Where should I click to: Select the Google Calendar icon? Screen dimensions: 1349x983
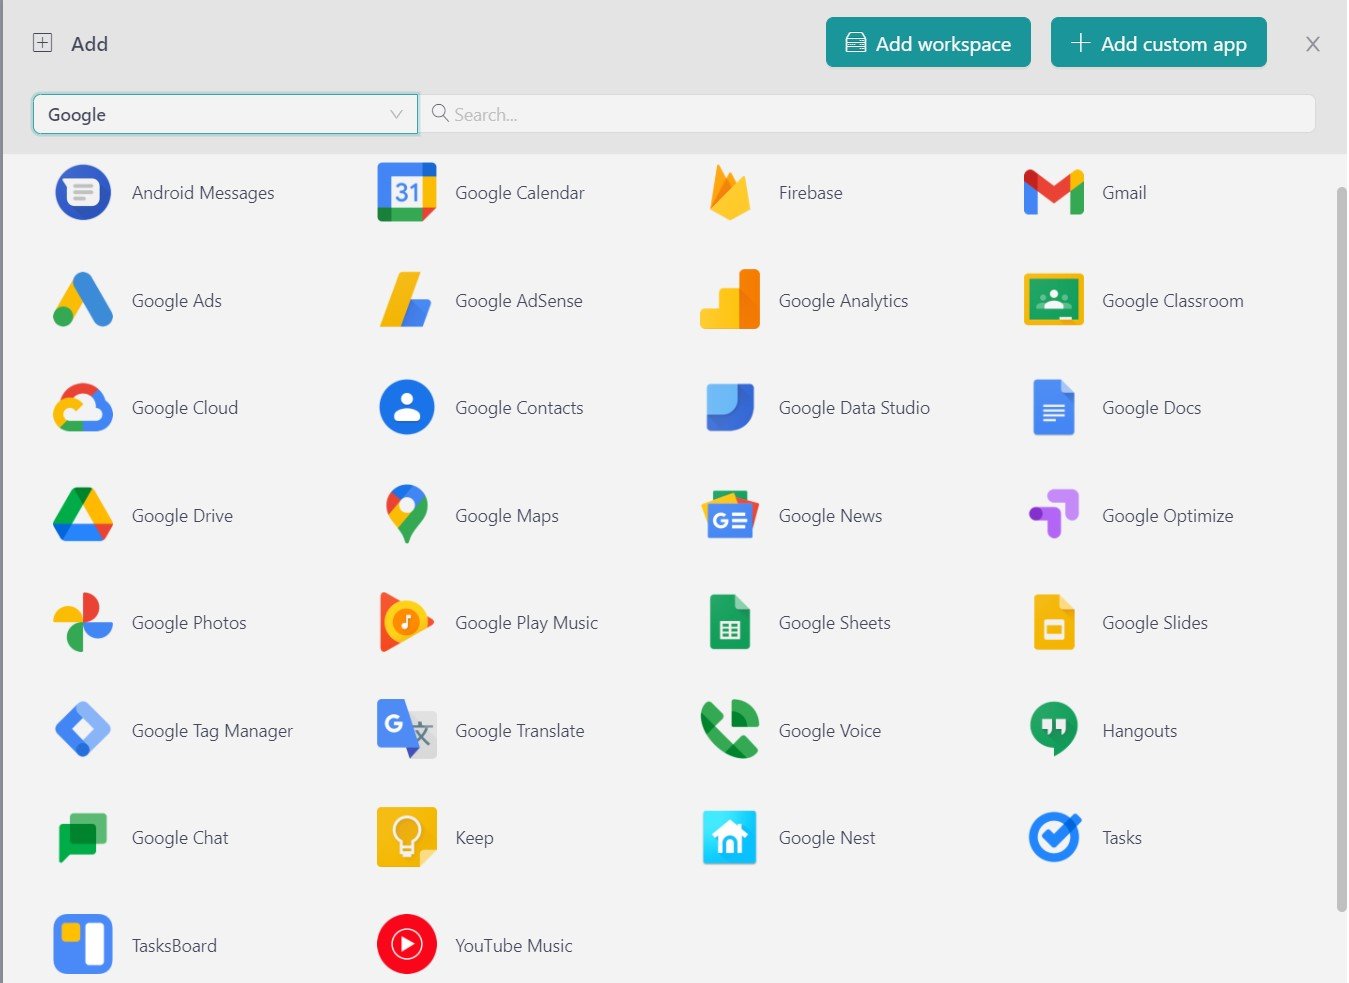click(405, 192)
